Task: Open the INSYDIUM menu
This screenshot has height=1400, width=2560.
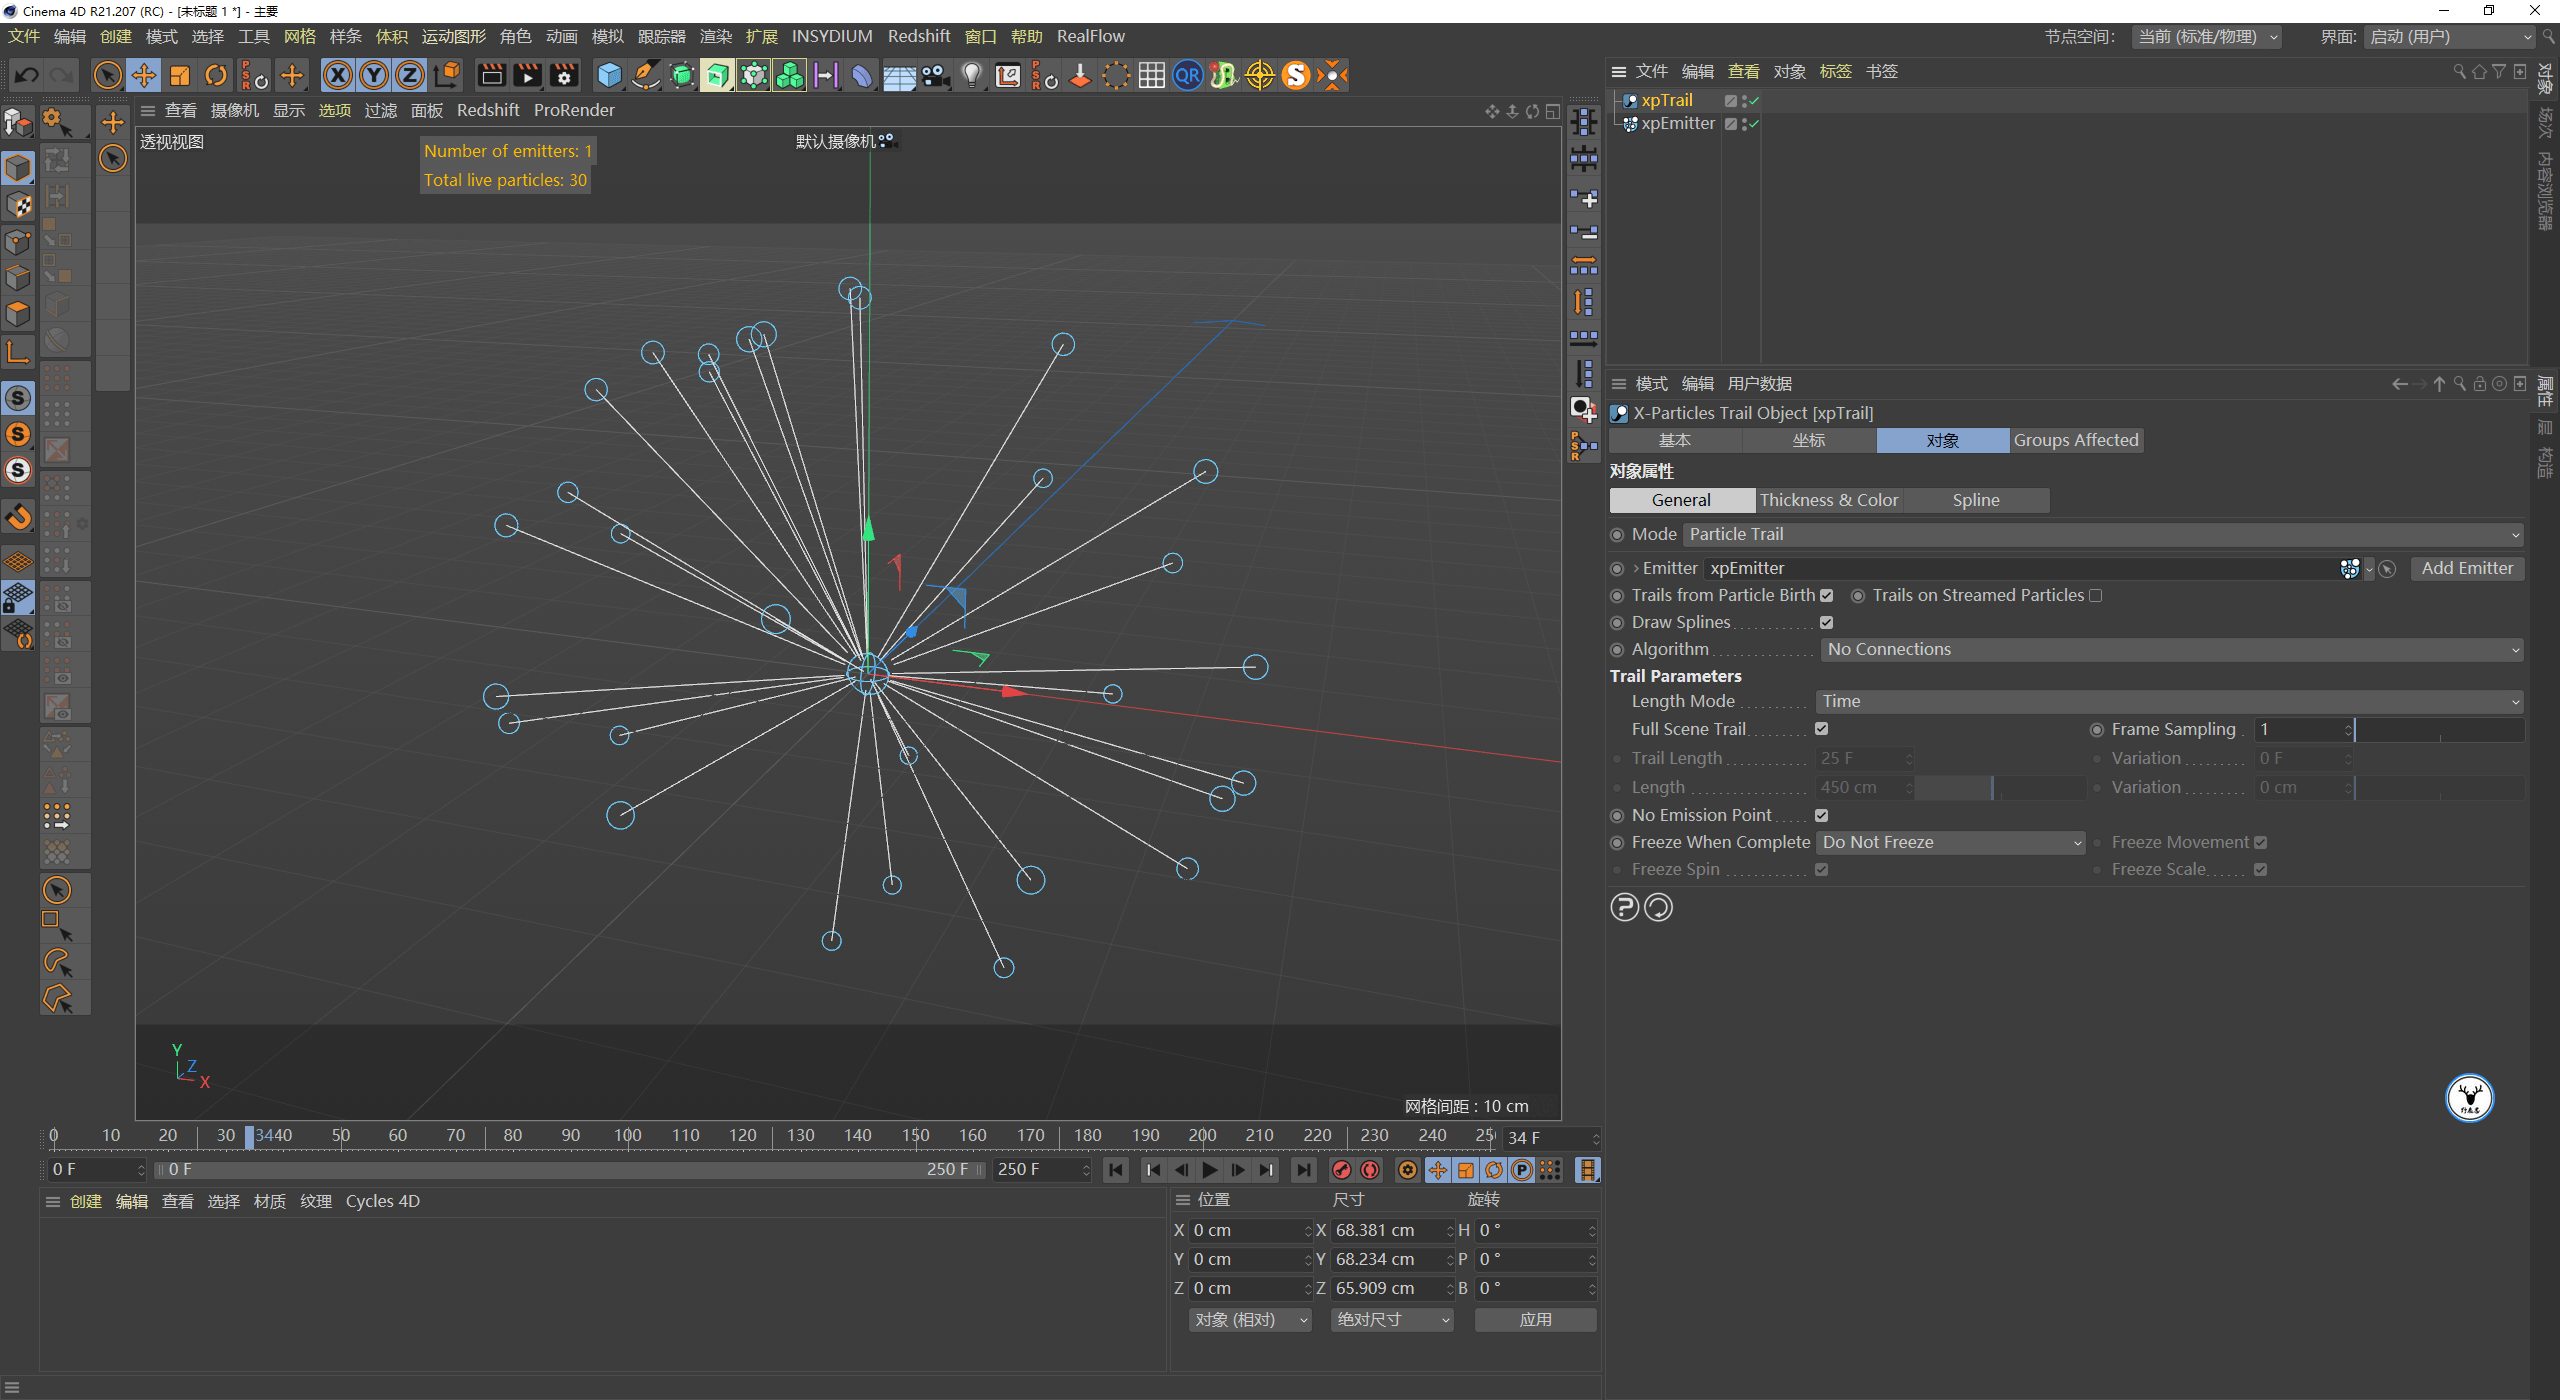Action: (x=832, y=36)
